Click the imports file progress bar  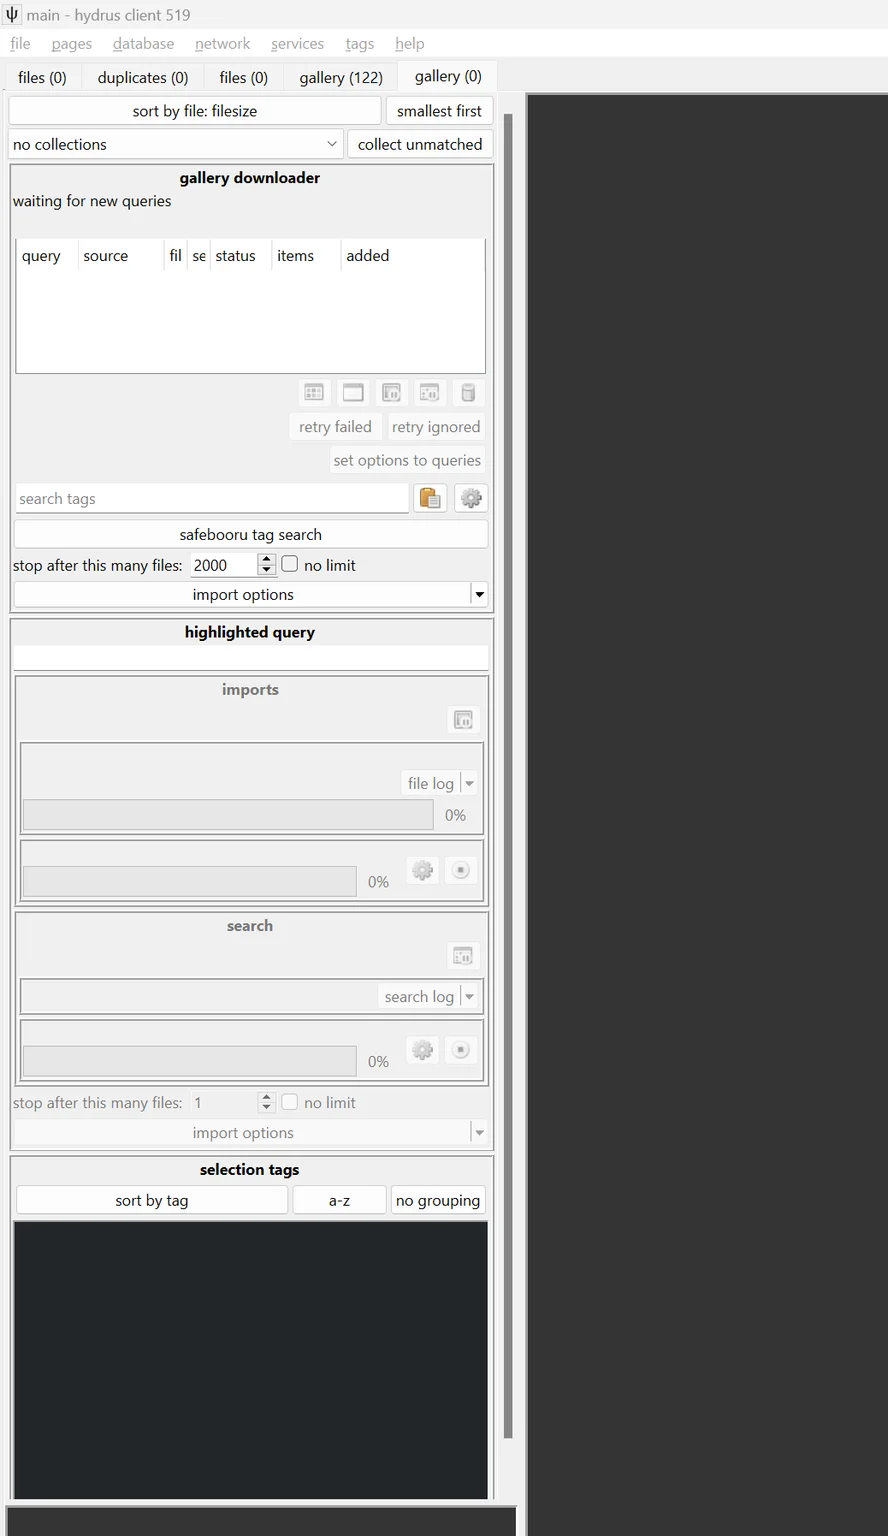[x=228, y=815]
